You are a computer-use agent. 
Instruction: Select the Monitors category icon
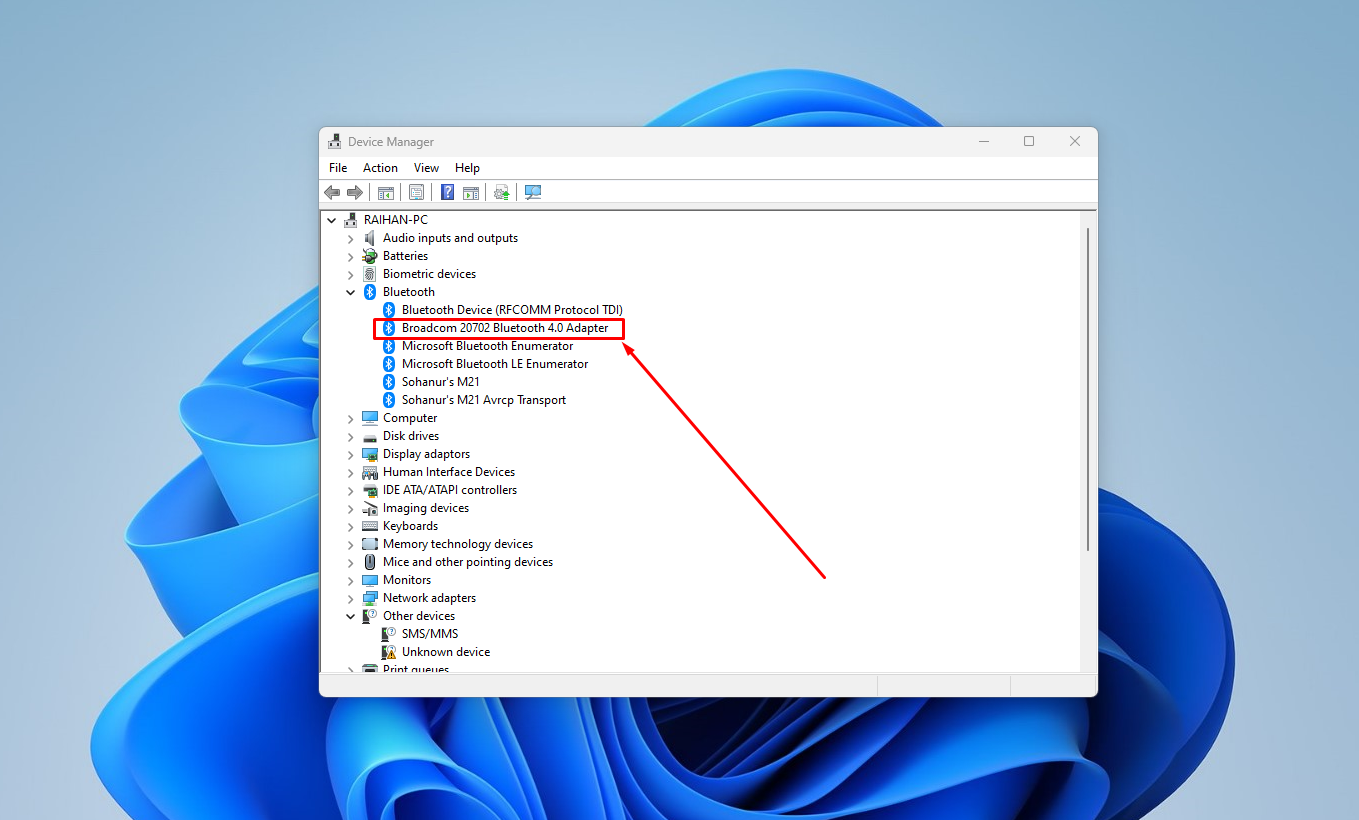pos(370,580)
